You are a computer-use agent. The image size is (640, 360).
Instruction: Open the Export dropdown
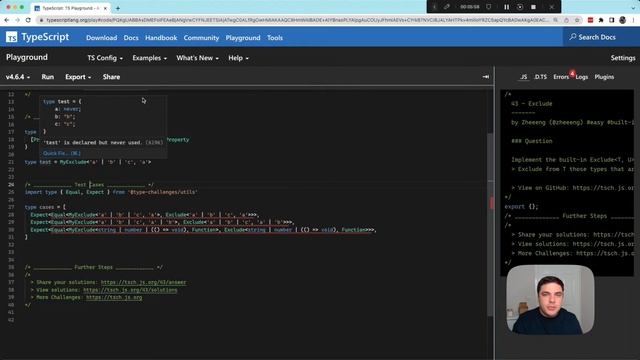(x=78, y=77)
